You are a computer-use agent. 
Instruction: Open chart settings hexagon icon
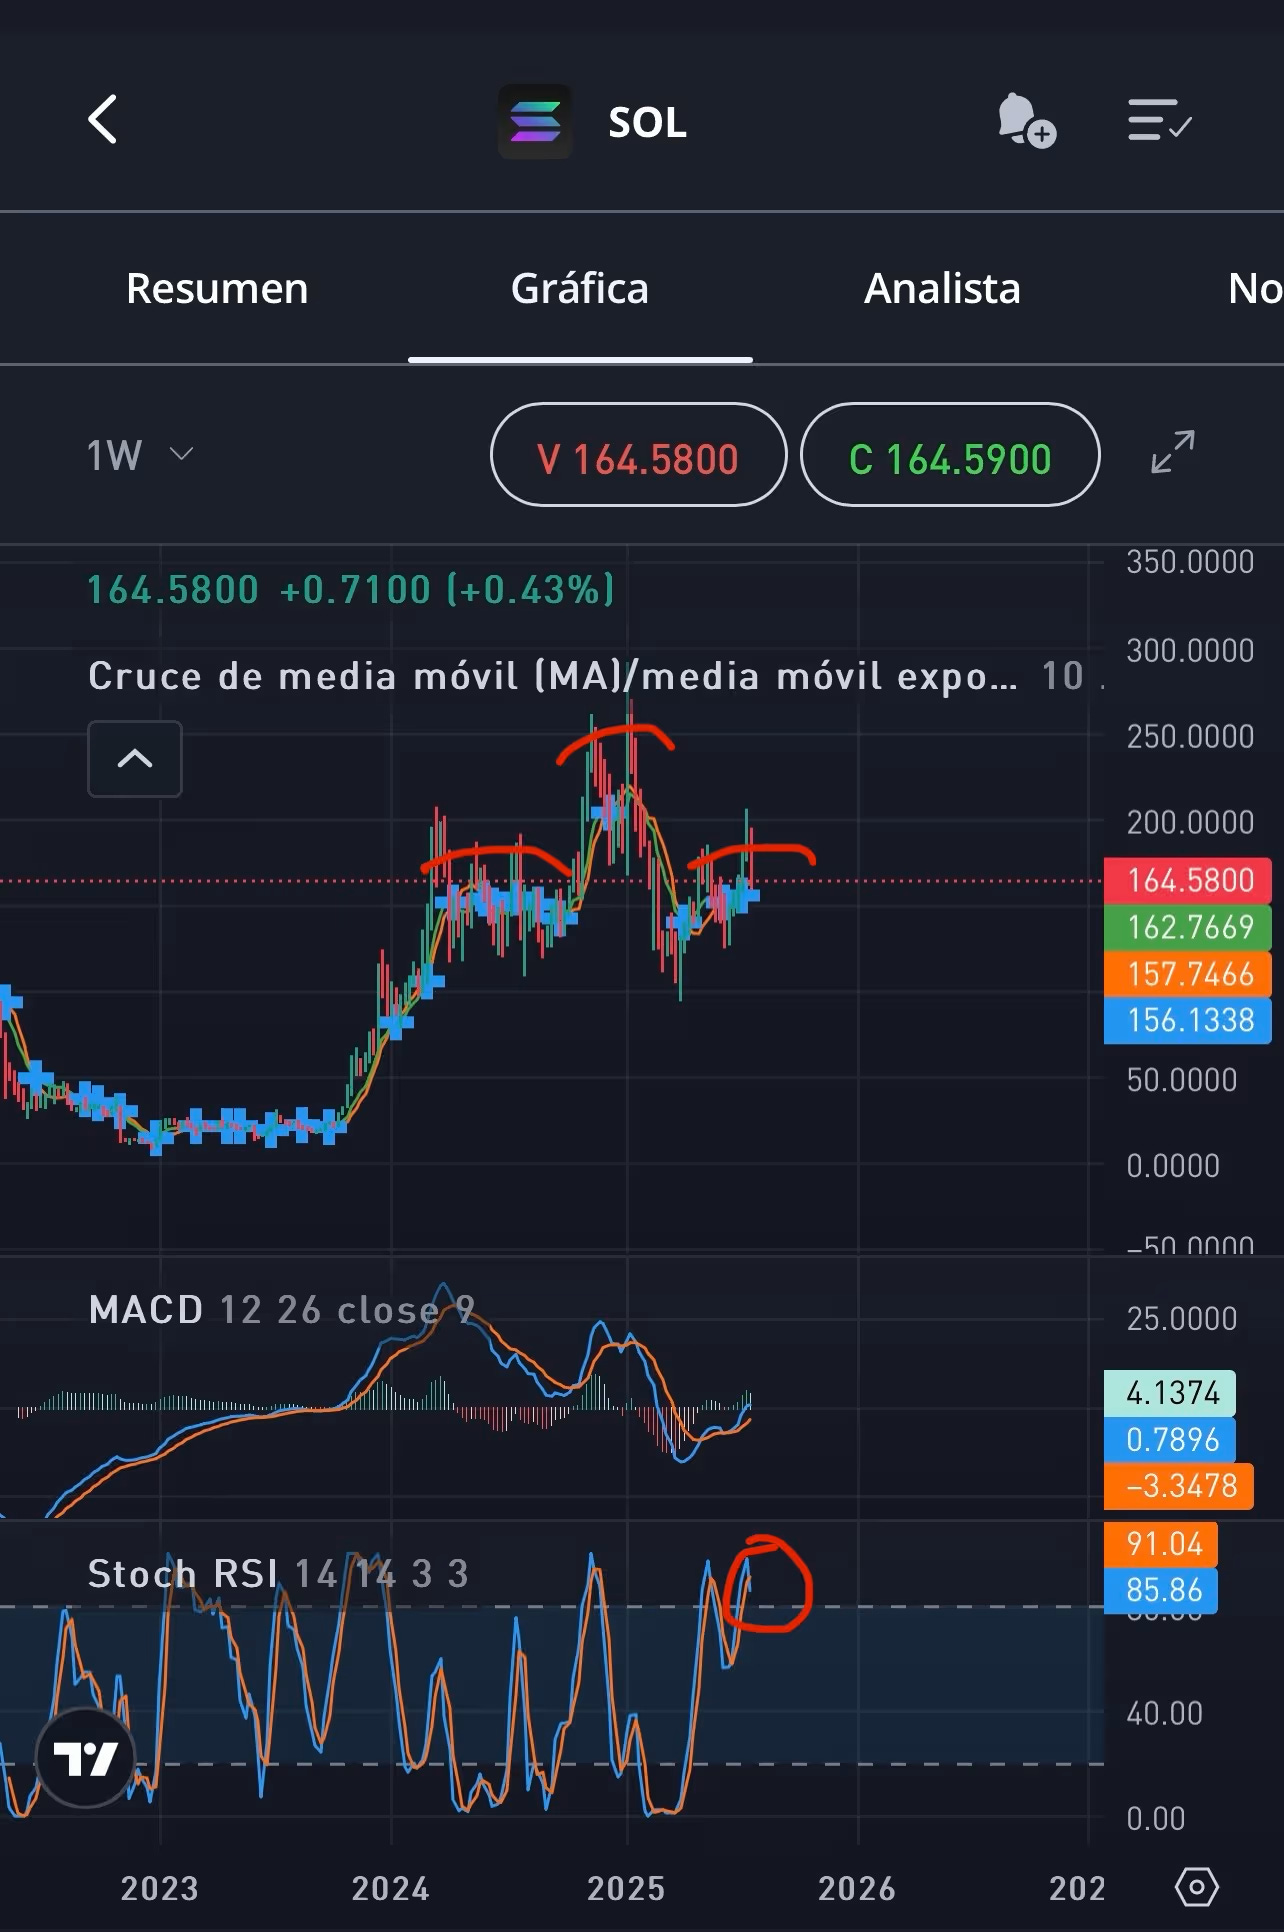1196,1887
